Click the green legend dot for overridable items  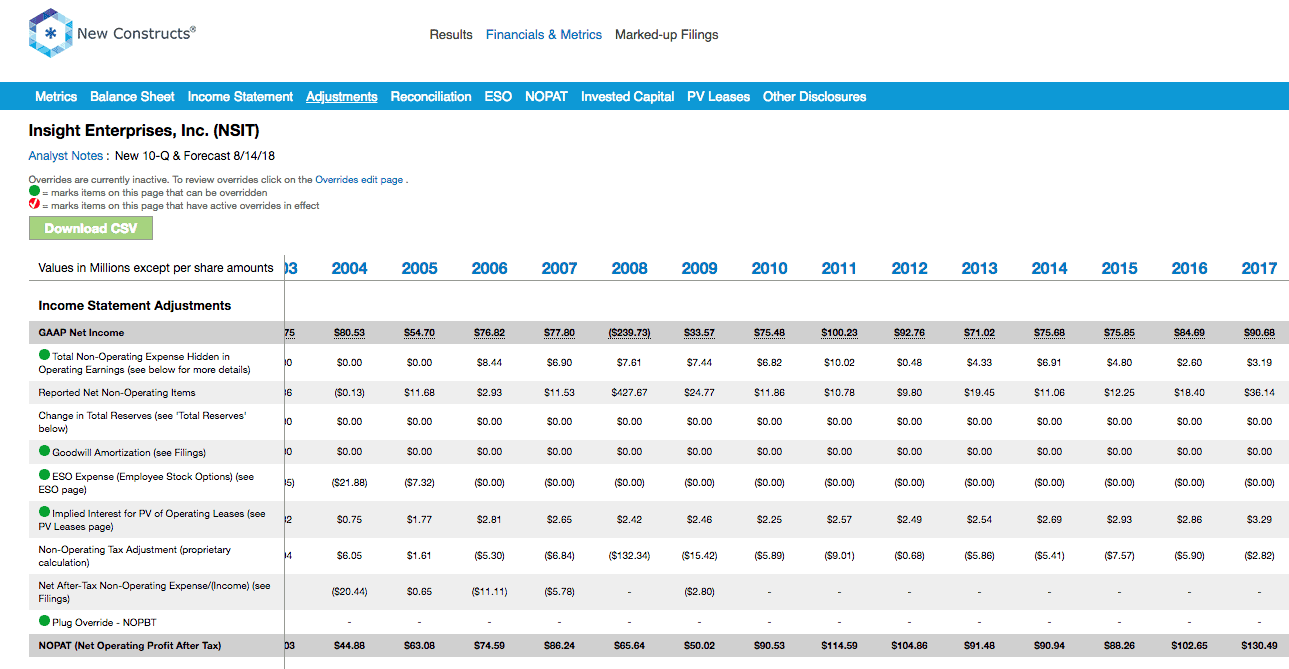click(x=34, y=191)
